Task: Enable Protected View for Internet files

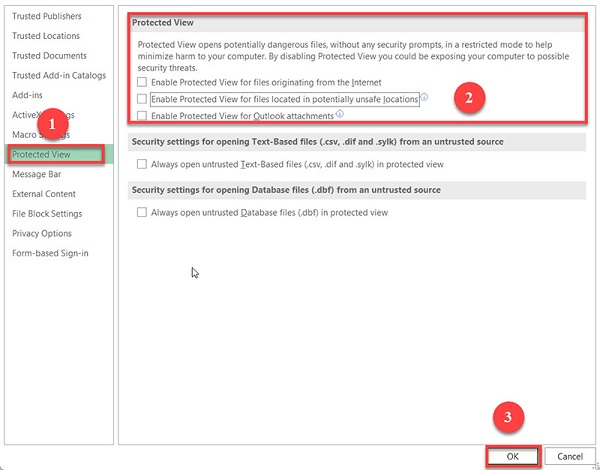Action: pyautogui.click(x=142, y=82)
